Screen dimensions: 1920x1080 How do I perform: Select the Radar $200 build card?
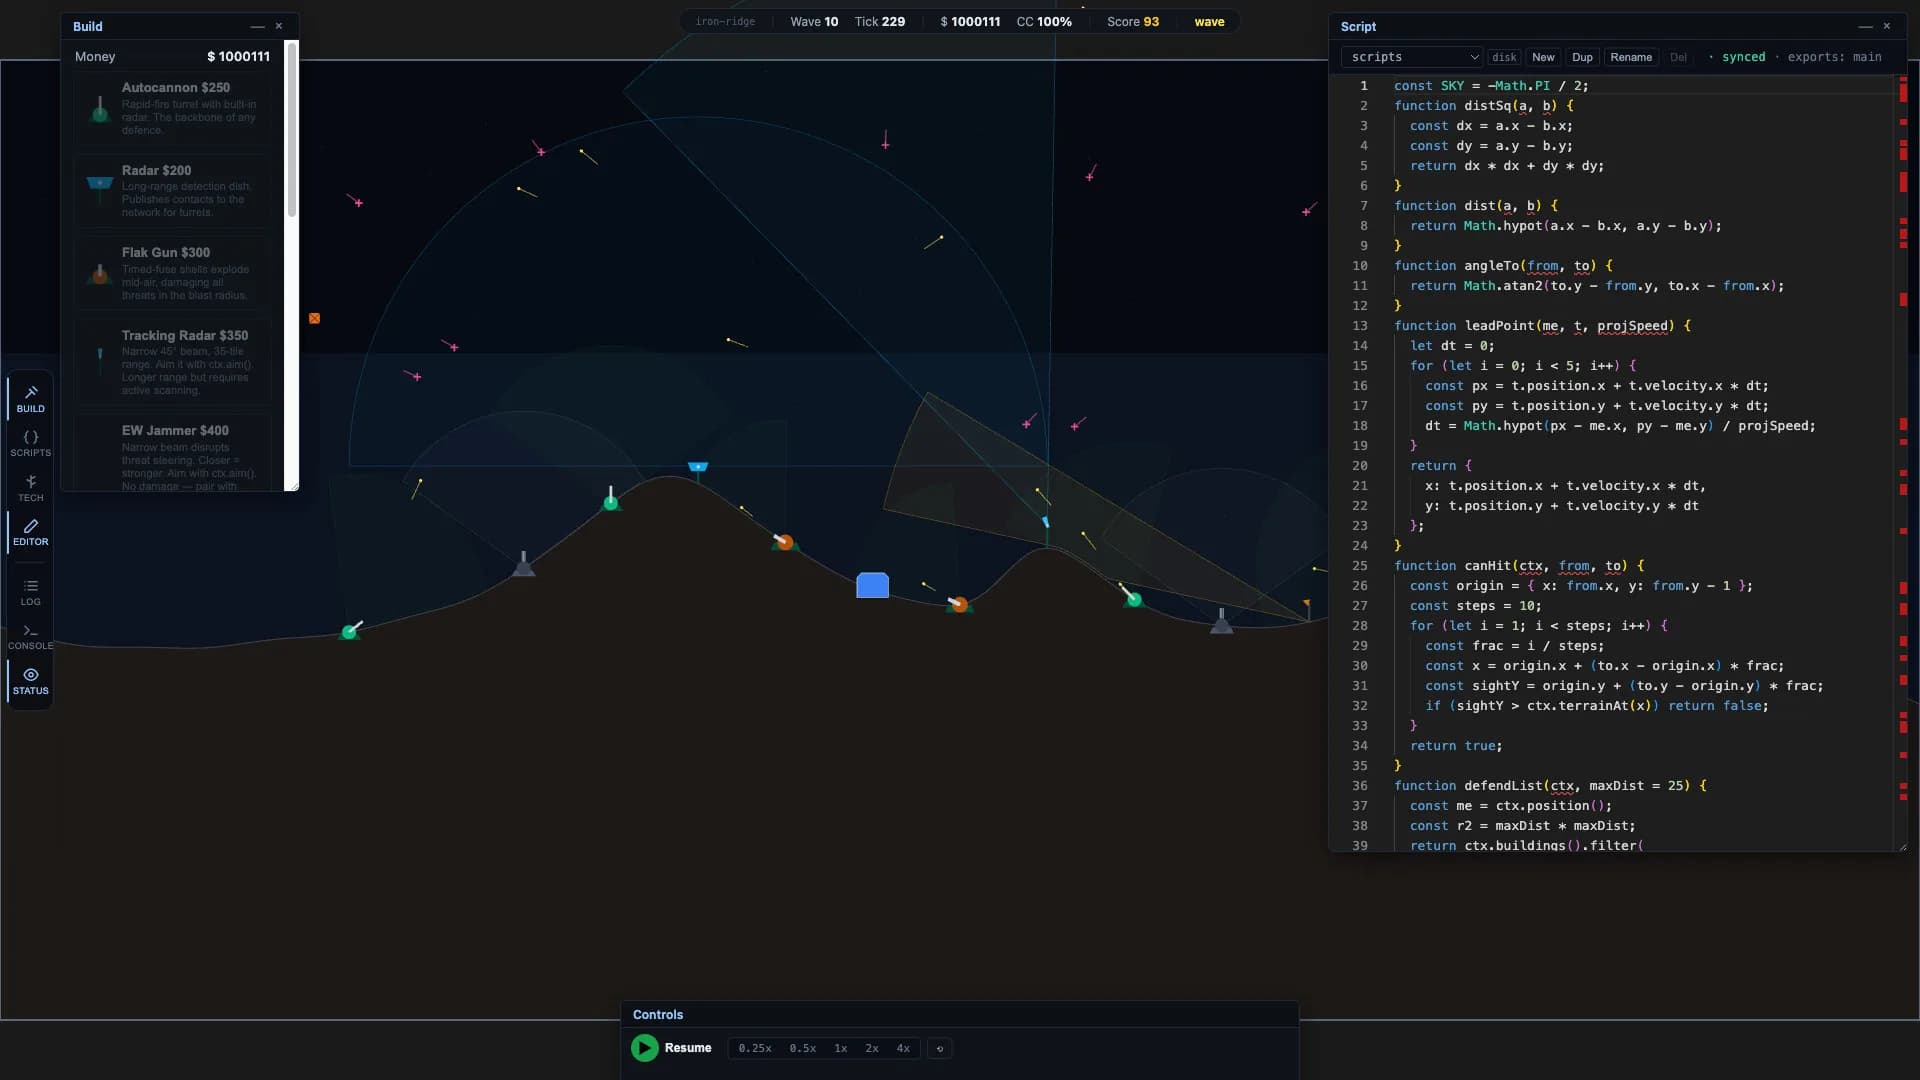[x=173, y=191]
